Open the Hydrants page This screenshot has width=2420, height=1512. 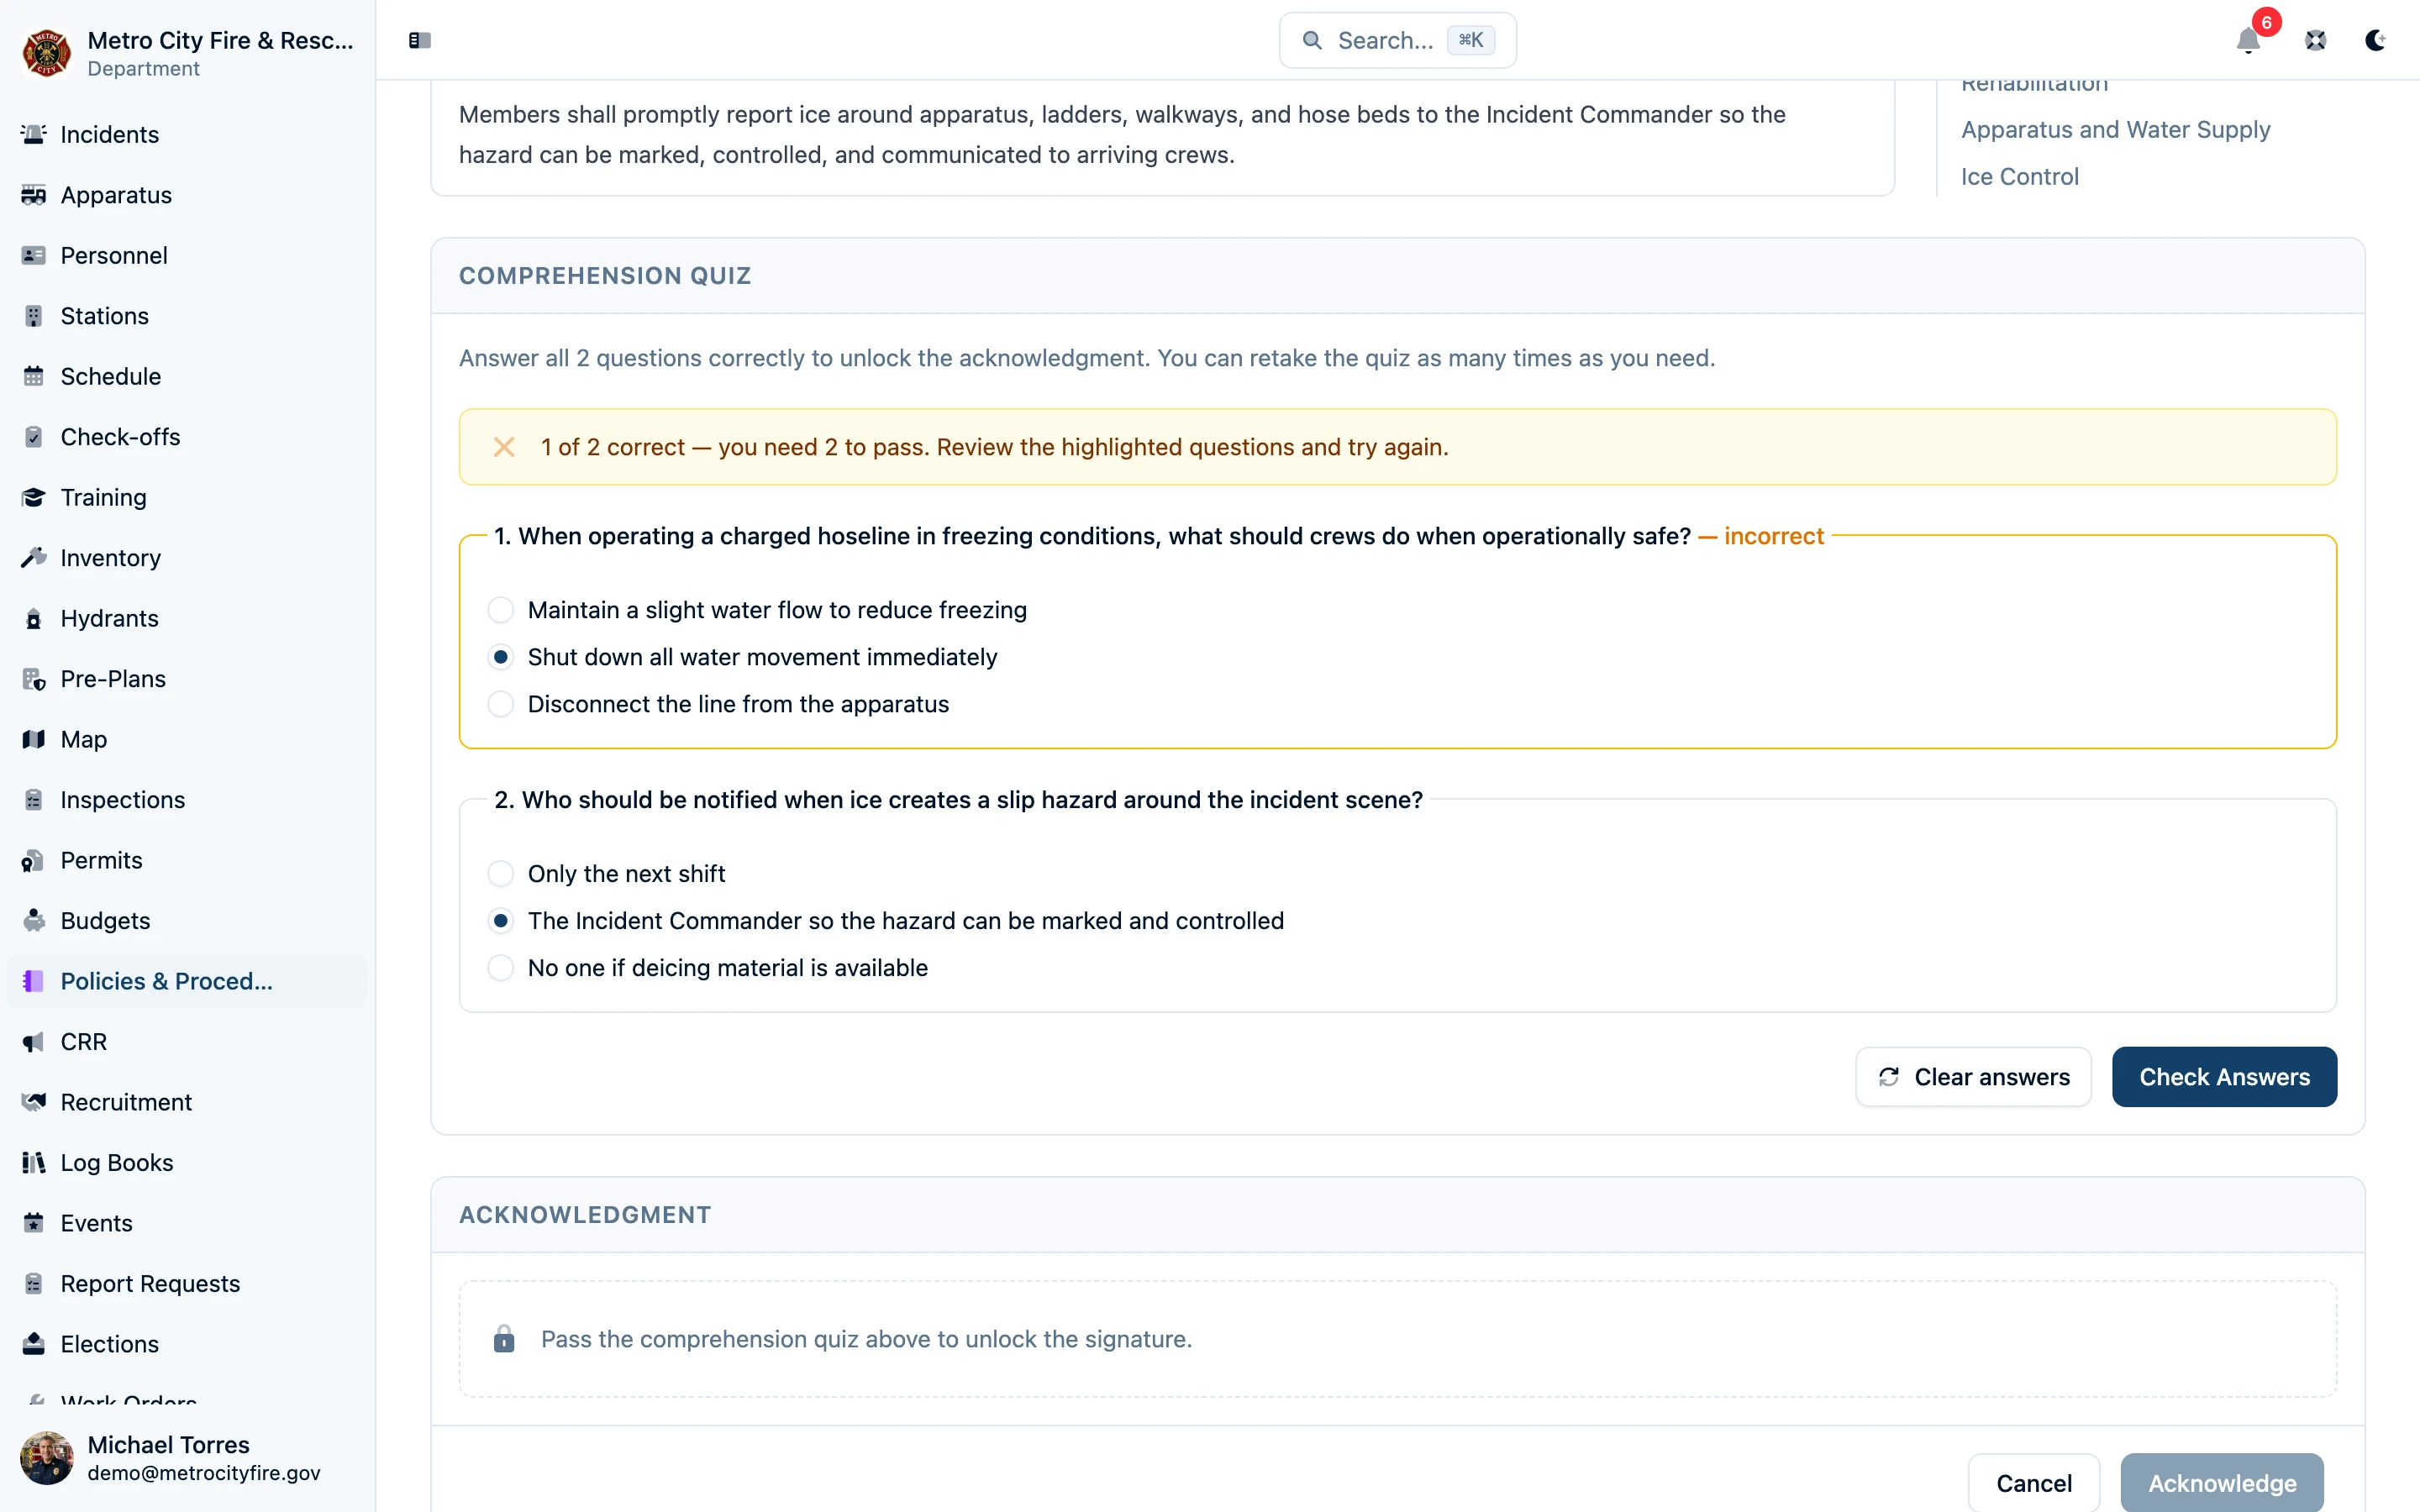187,618
